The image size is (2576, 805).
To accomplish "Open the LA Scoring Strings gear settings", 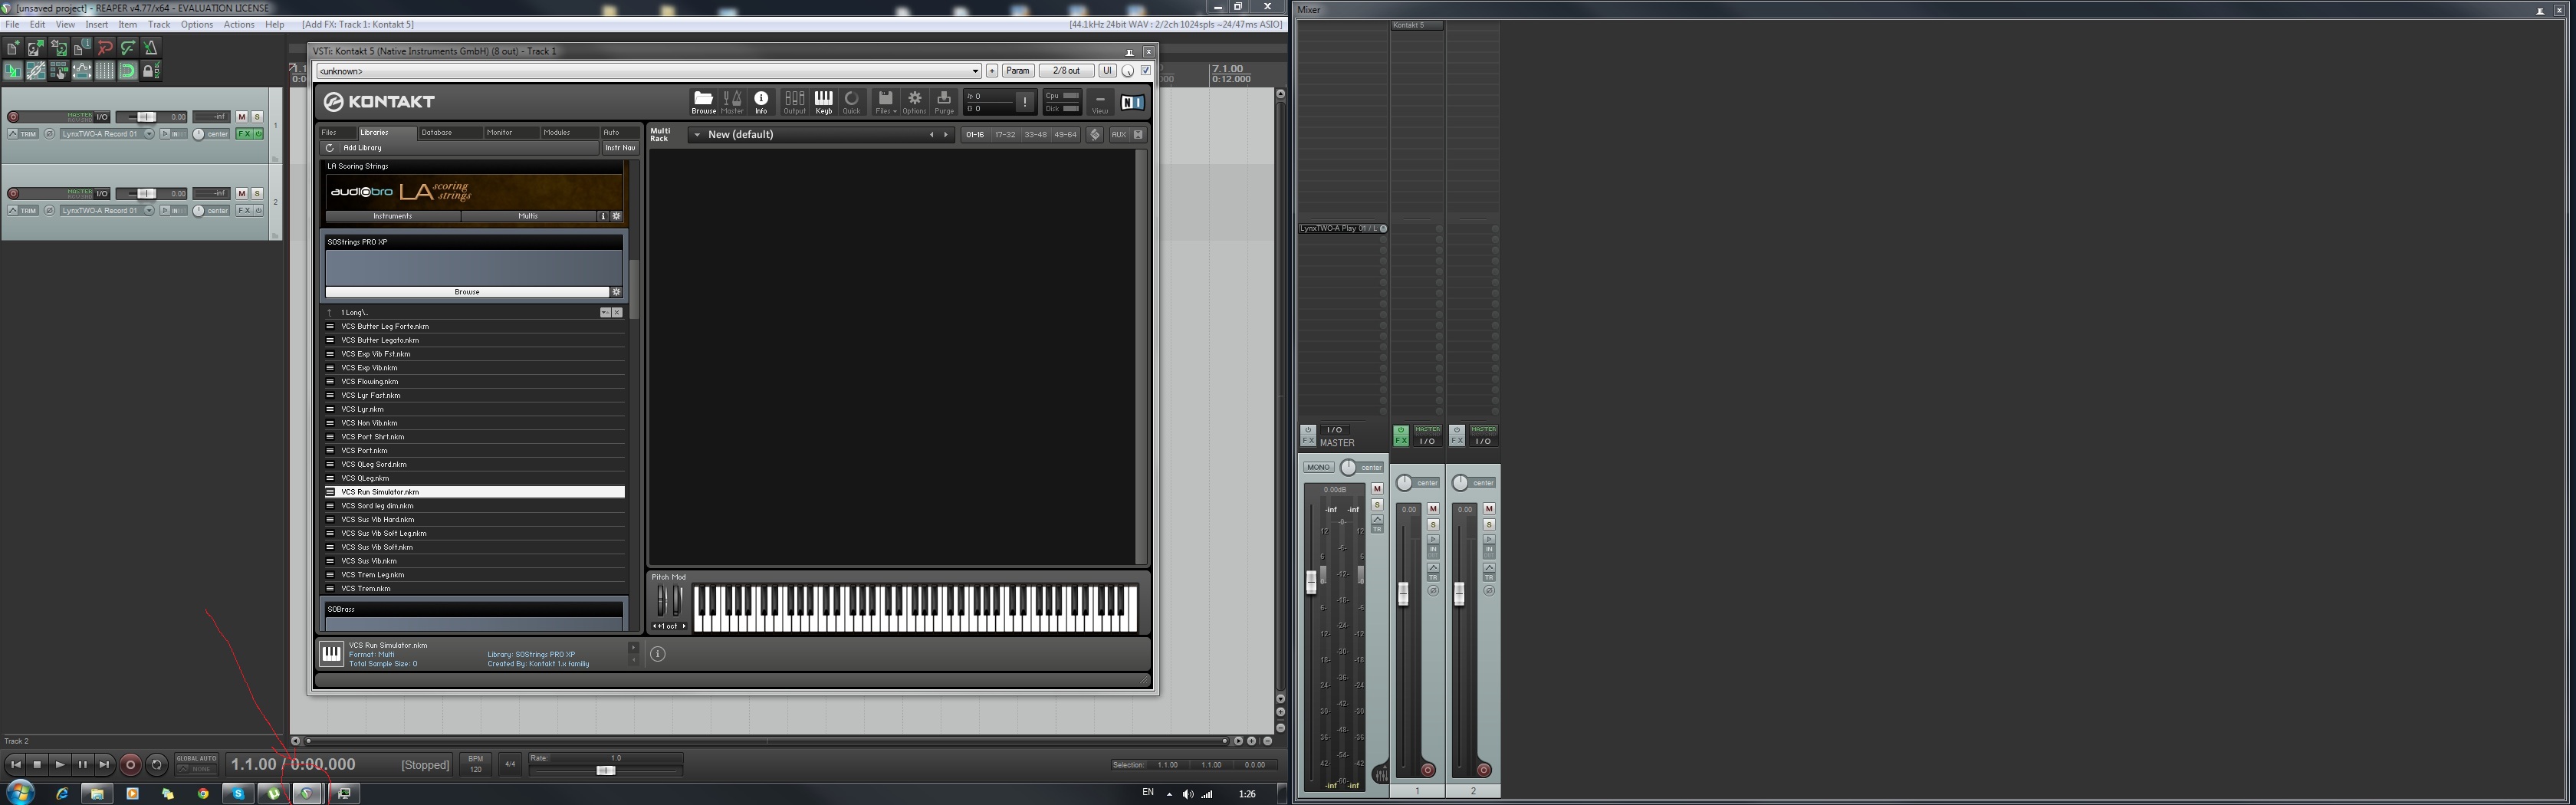I will pyautogui.click(x=617, y=216).
